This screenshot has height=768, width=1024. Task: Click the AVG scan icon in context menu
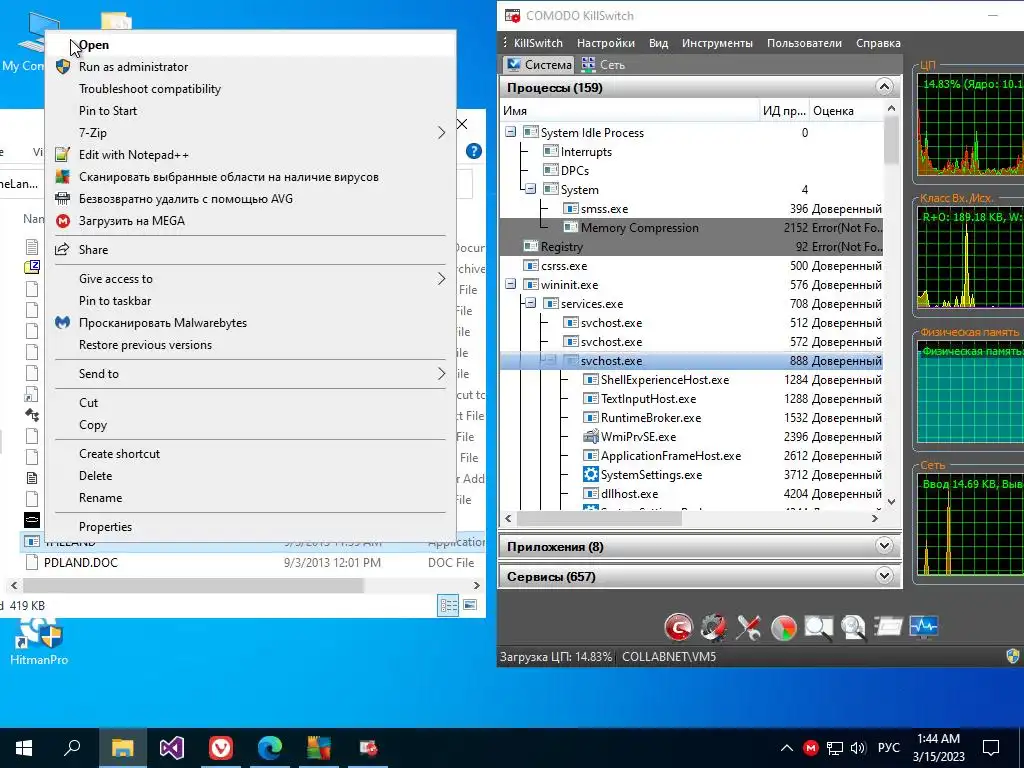click(x=63, y=177)
